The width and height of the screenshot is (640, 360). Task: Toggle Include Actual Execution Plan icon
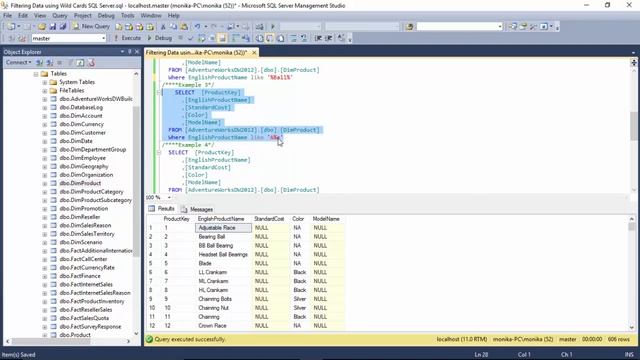click(236, 38)
